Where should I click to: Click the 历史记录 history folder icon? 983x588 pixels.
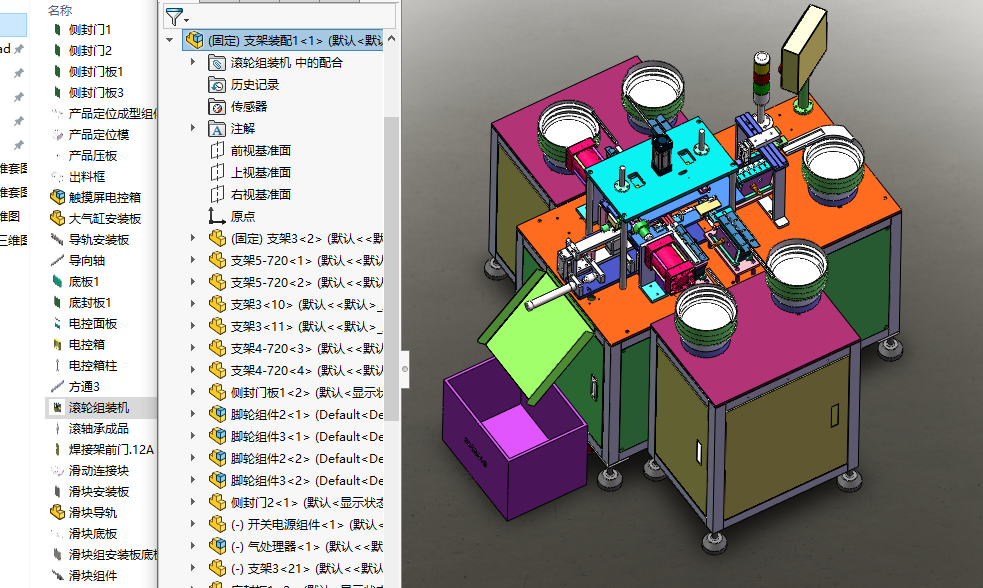point(217,85)
